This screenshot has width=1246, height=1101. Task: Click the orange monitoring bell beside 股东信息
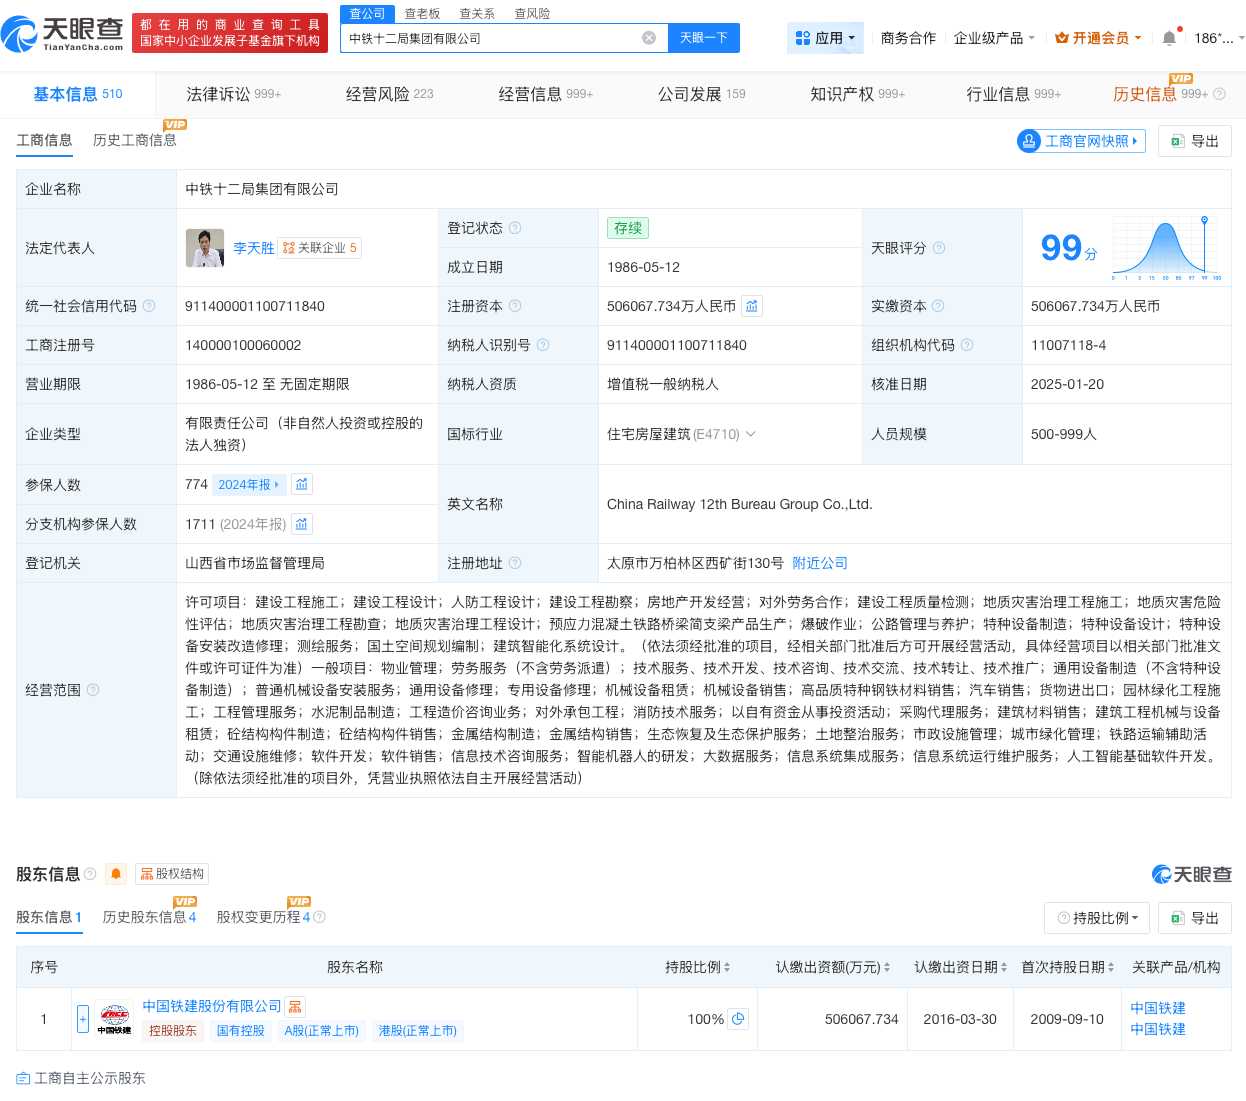coord(116,873)
